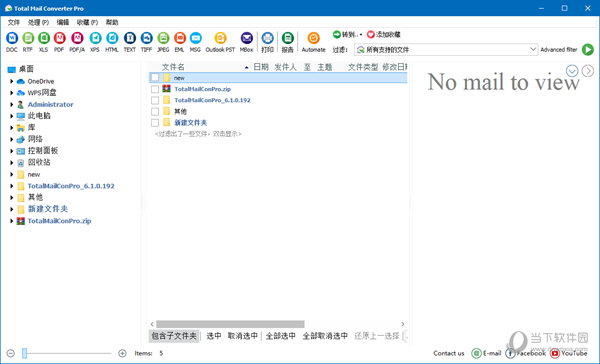Click the PDF conversion icon
The width and height of the screenshot is (600, 364).
[59, 38]
